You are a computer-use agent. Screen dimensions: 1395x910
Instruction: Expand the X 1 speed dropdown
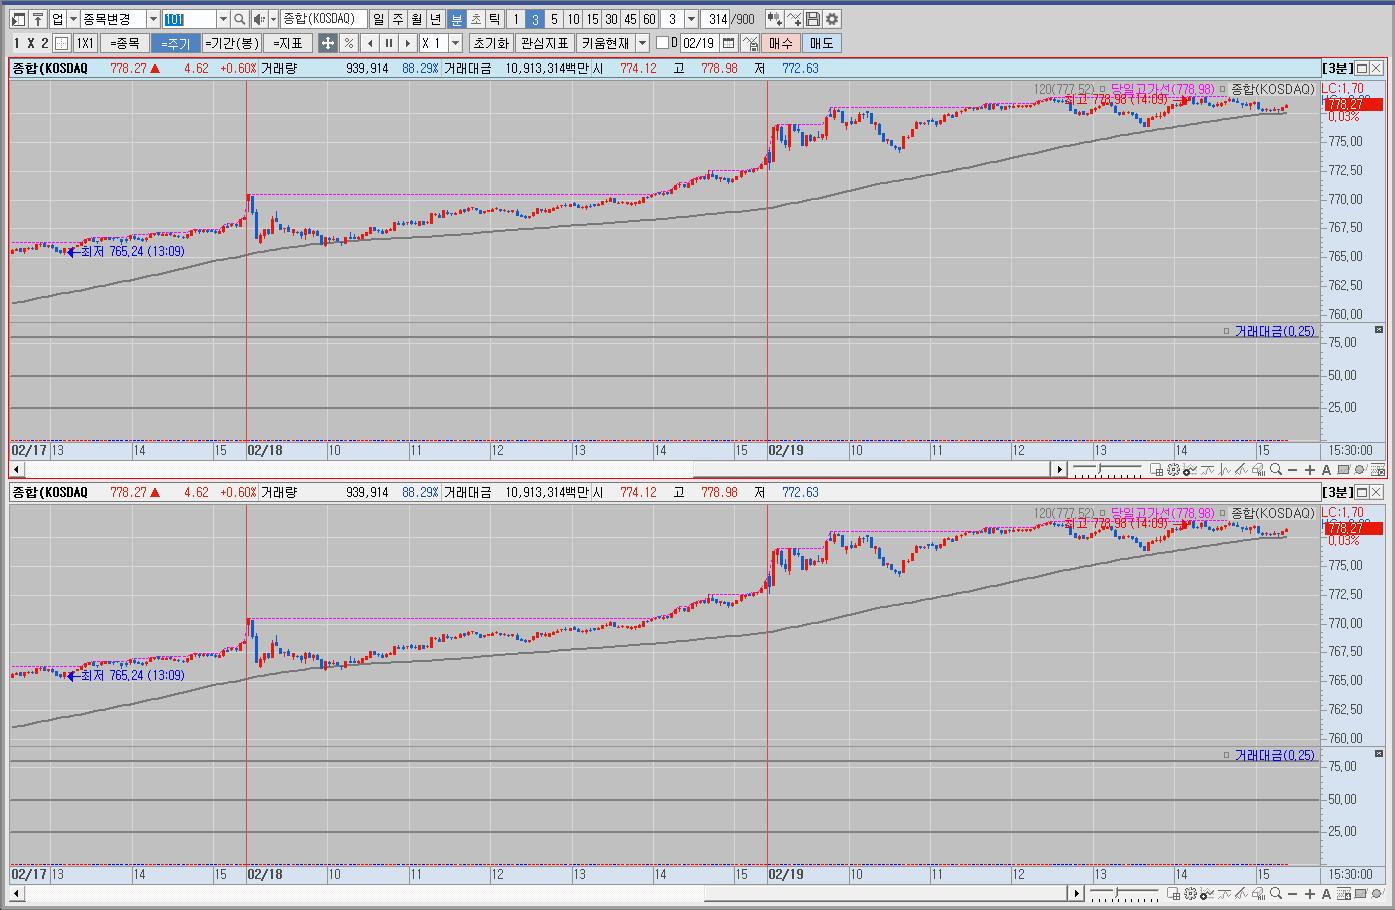[x=456, y=43]
